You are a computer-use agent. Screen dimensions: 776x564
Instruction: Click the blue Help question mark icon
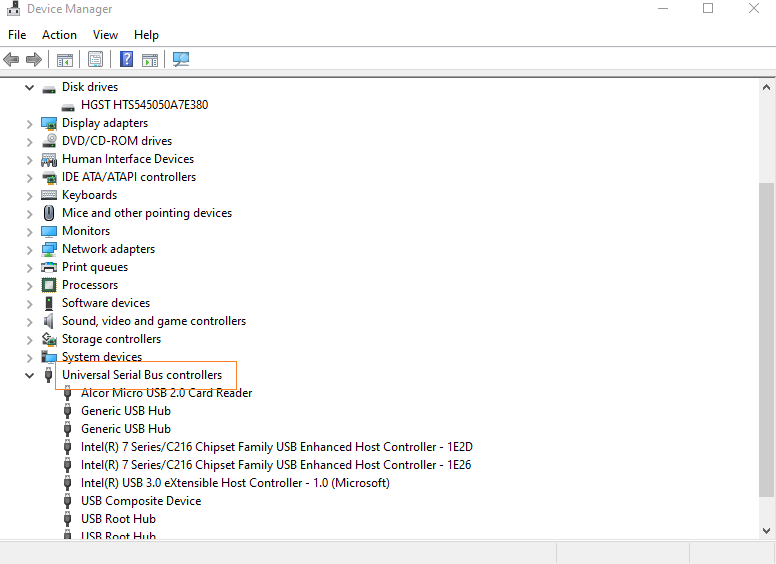(x=127, y=60)
